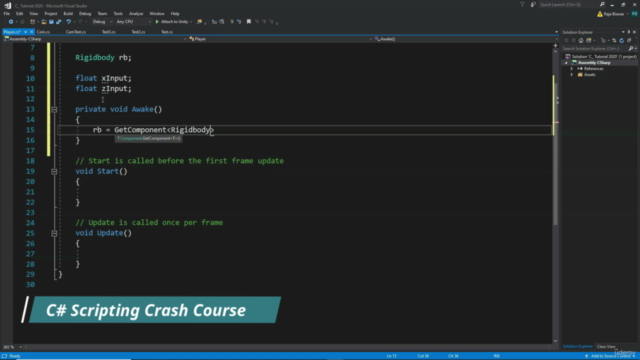This screenshot has height=360, width=640.
Task: Click the Navigate Backward toolbar icon
Action: pos(11,22)
